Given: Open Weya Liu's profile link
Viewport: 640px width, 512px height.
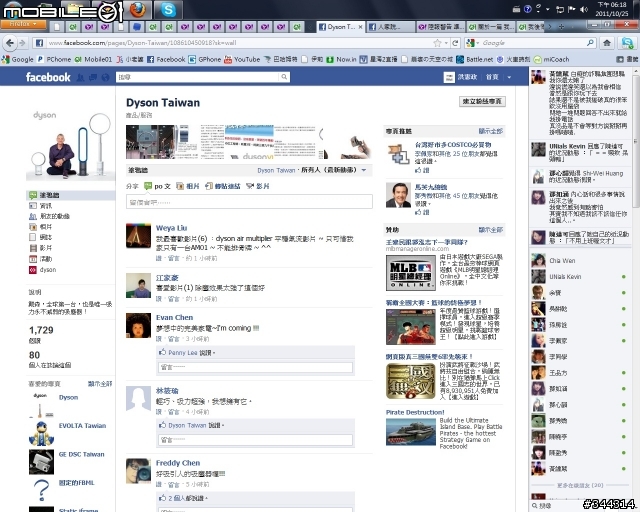Looking at the screenshot, I should pos(171,228).
